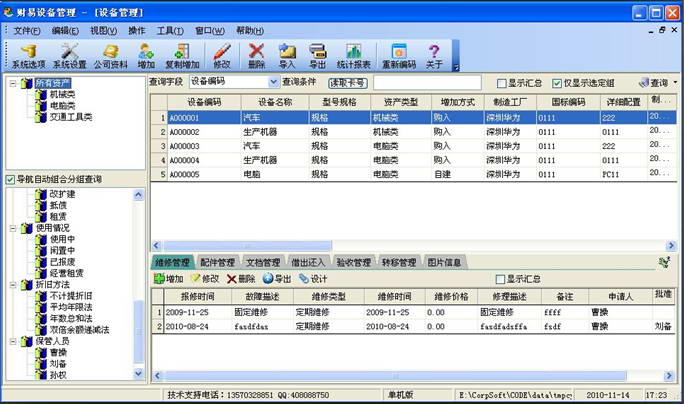Select the repair record dated 2010-08-24

(x=414, y=326)
